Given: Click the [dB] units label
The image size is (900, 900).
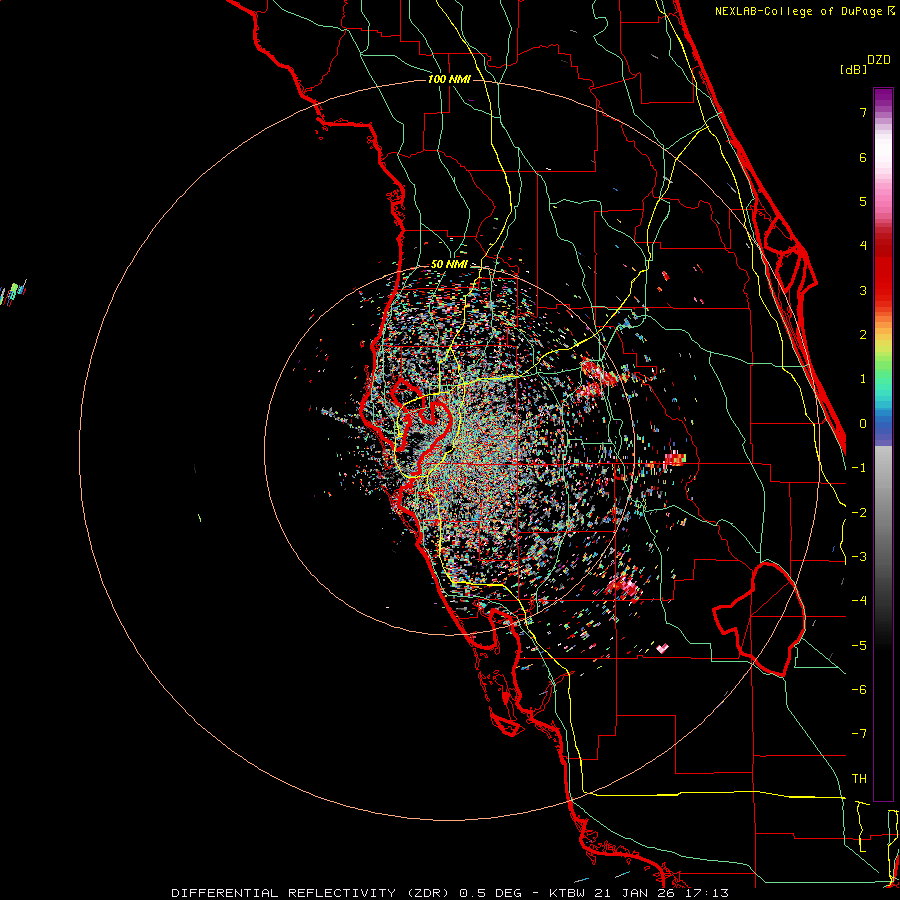Looking at the screenshot, I should [853, 70].
